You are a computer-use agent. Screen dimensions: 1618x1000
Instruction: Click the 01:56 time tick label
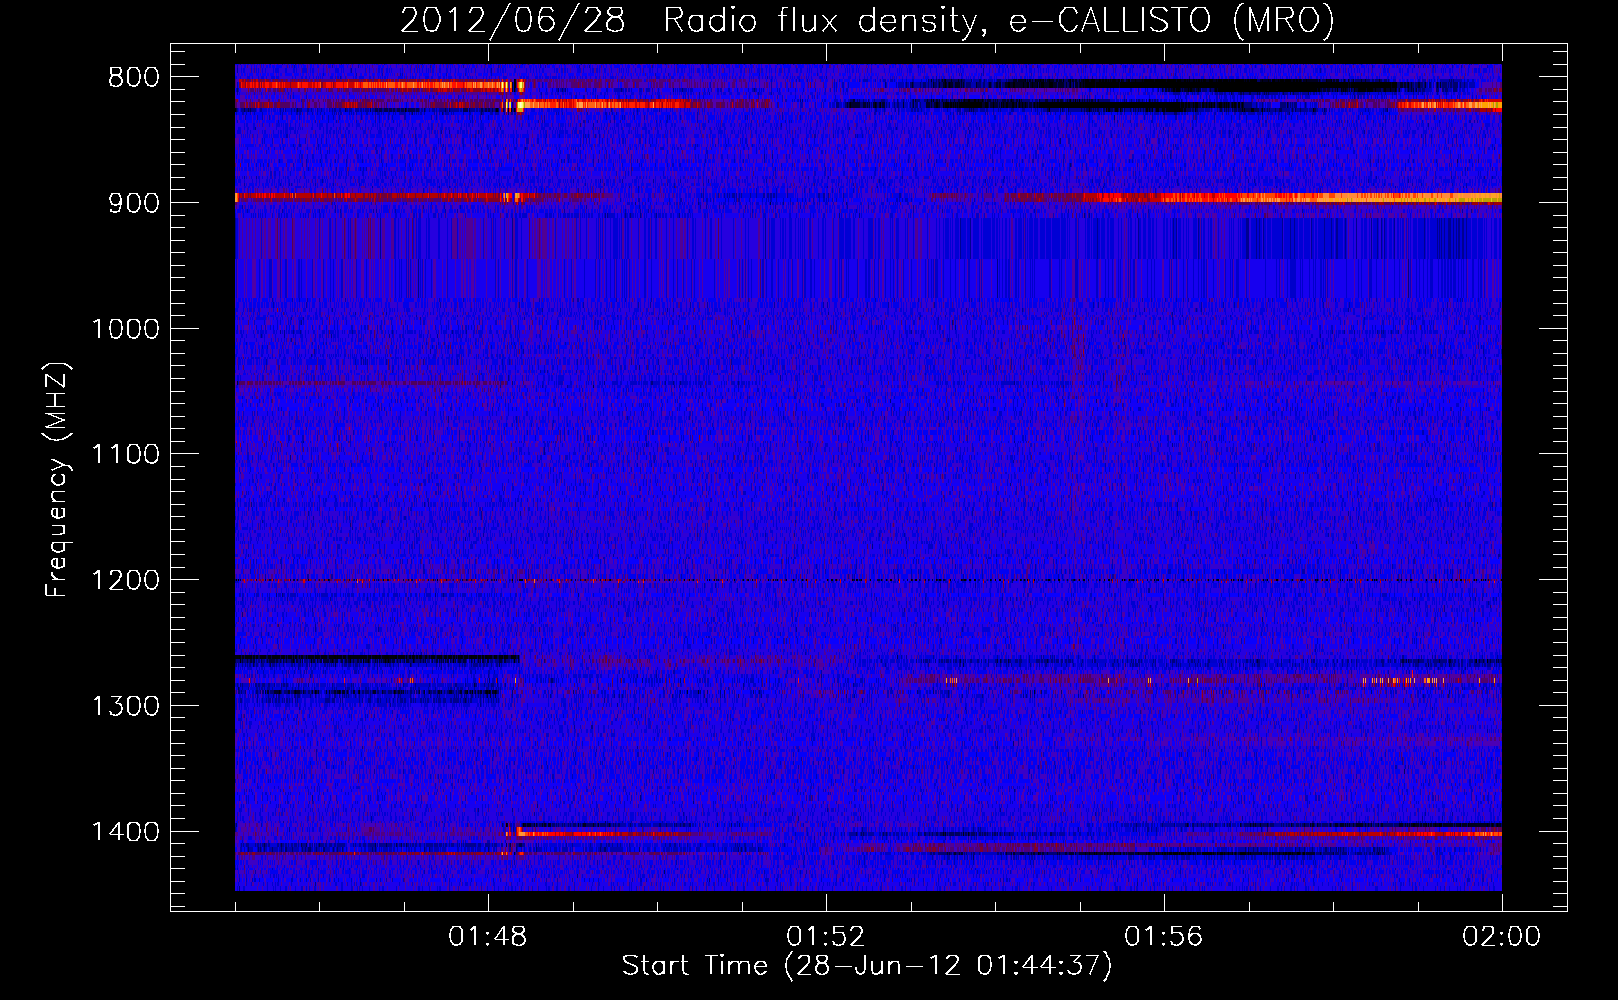tap(1164, 937)
